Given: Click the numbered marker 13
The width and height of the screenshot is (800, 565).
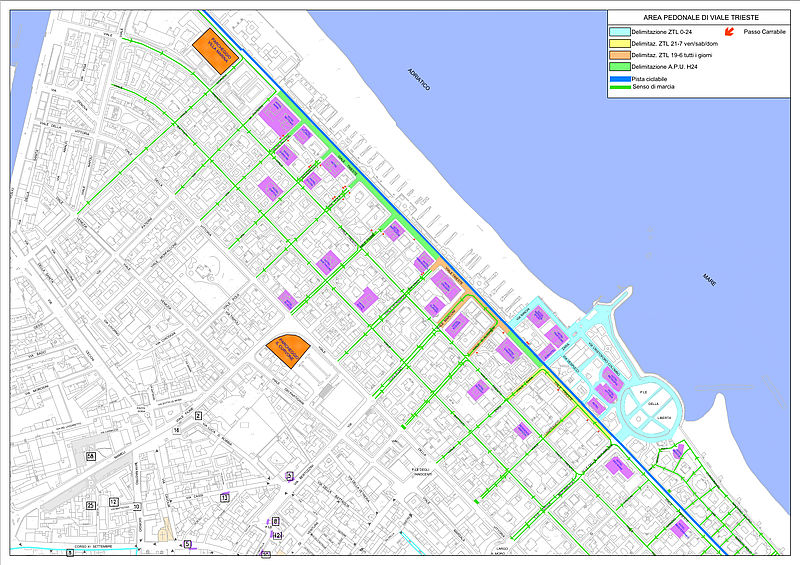Looking at the screenshot, I should pos(225,497).
